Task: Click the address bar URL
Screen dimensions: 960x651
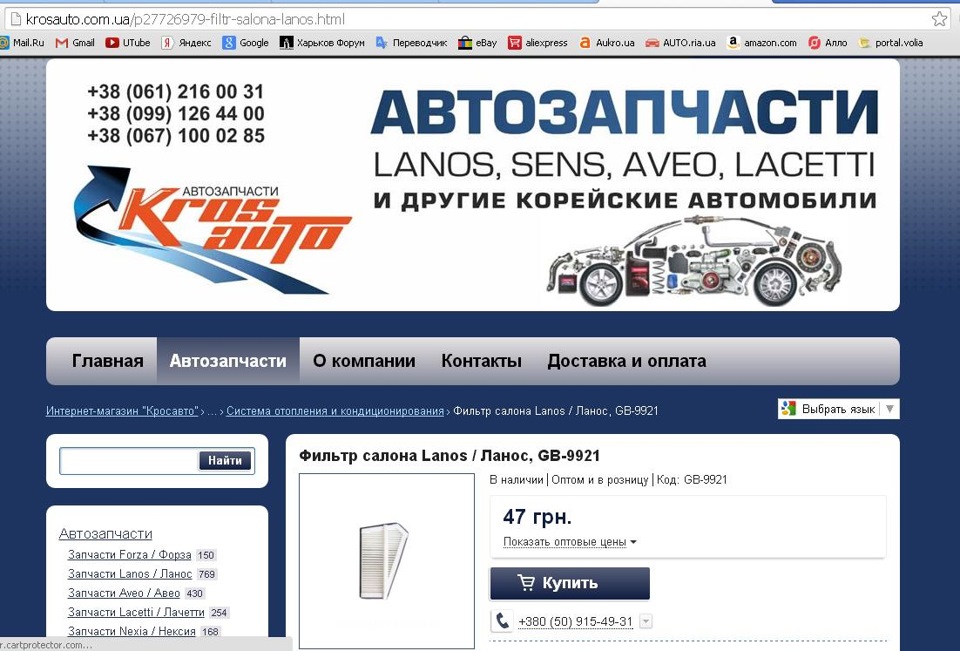Action: point(186,20)
